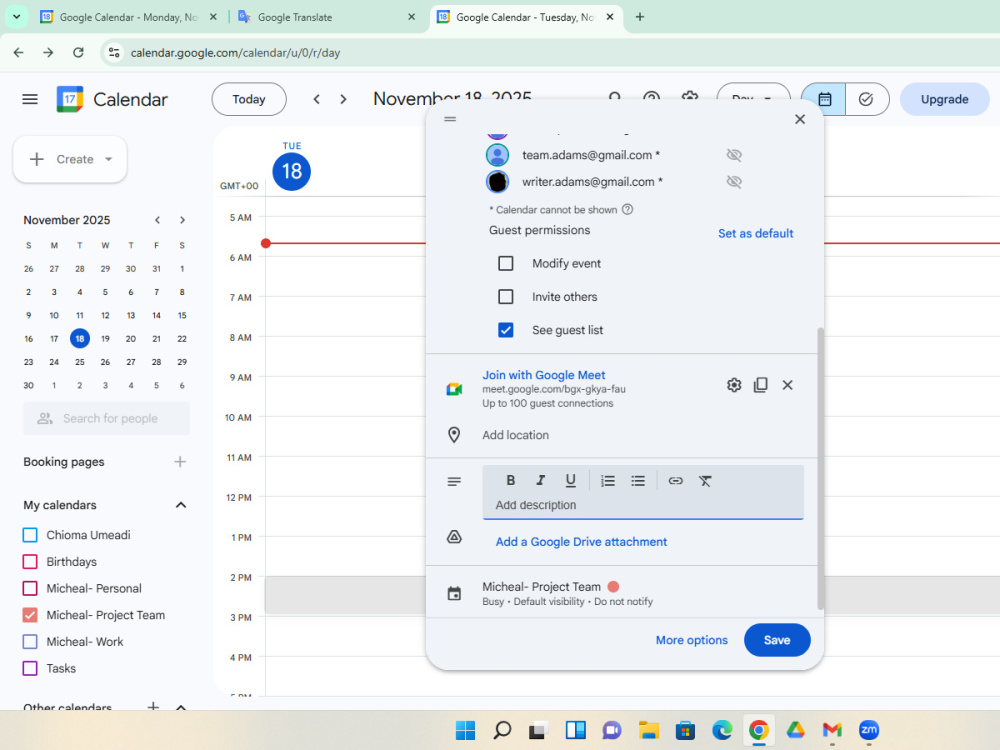Close the event creation dialog
This screenshot has width=1000, height=750.
coord(800,119)
